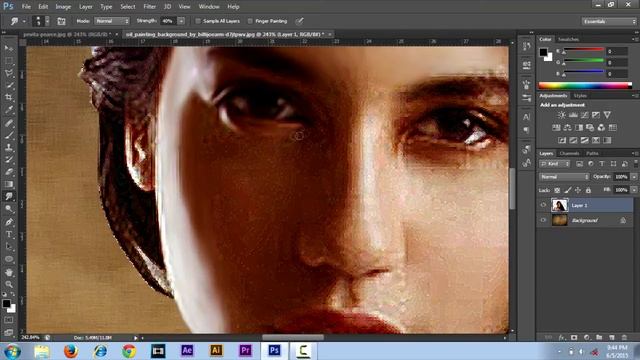Select the Eraser tool
The width and height of the screenshot is (640, 360).
pos(9,172)
